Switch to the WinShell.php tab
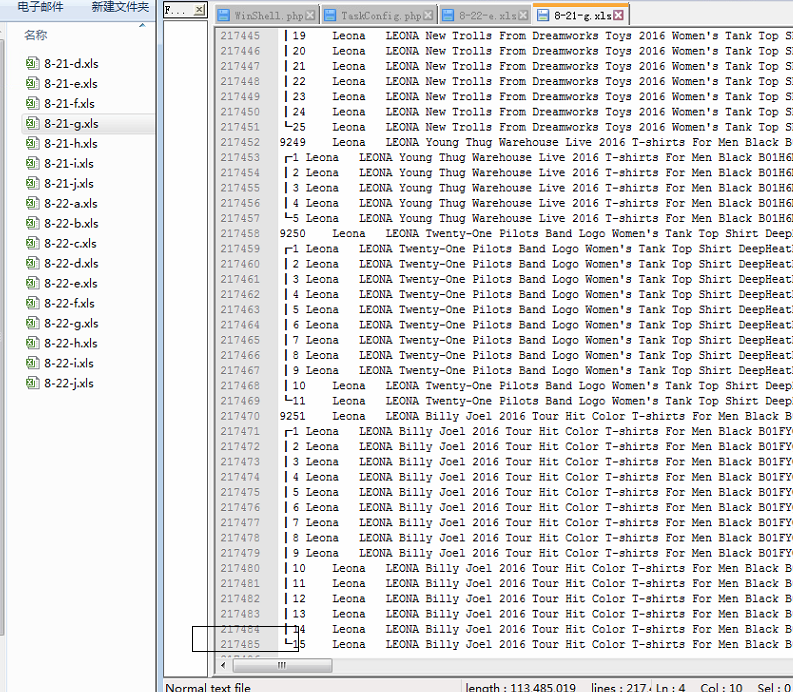This screenshot has height=692, width=793. [269, 16]
